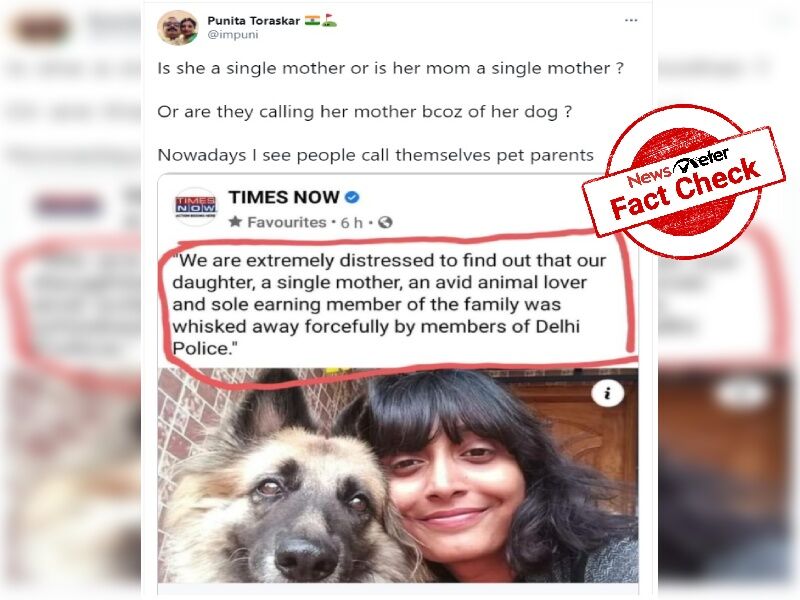Open the @impuni handle link

tap(233, 35)
